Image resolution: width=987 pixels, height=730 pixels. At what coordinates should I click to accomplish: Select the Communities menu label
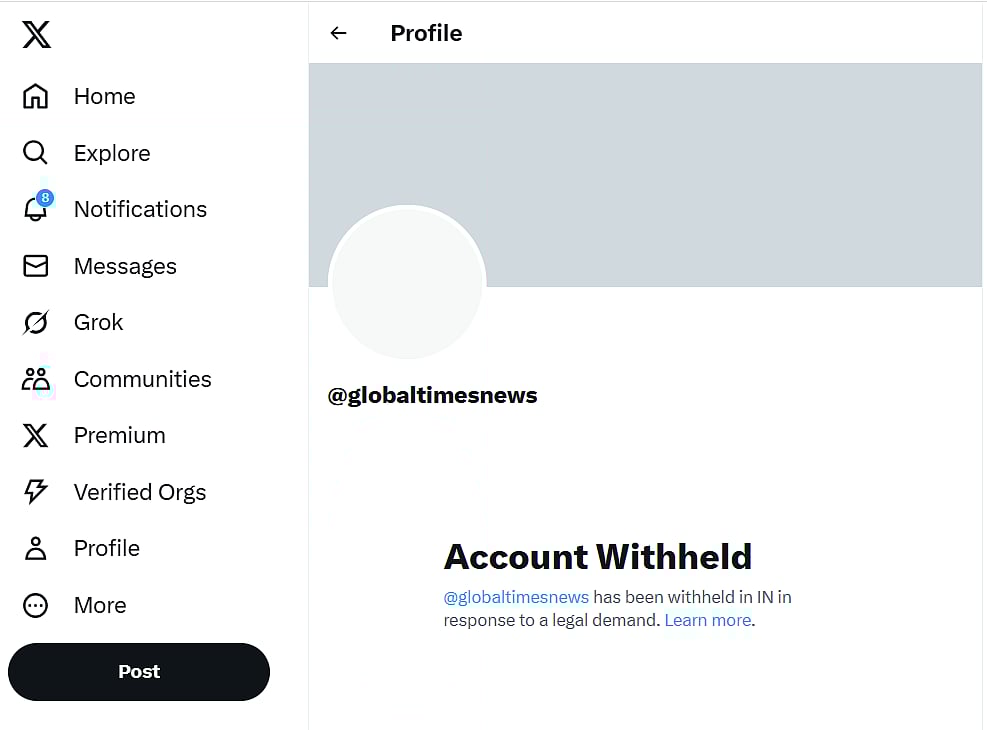pos(143,379)
